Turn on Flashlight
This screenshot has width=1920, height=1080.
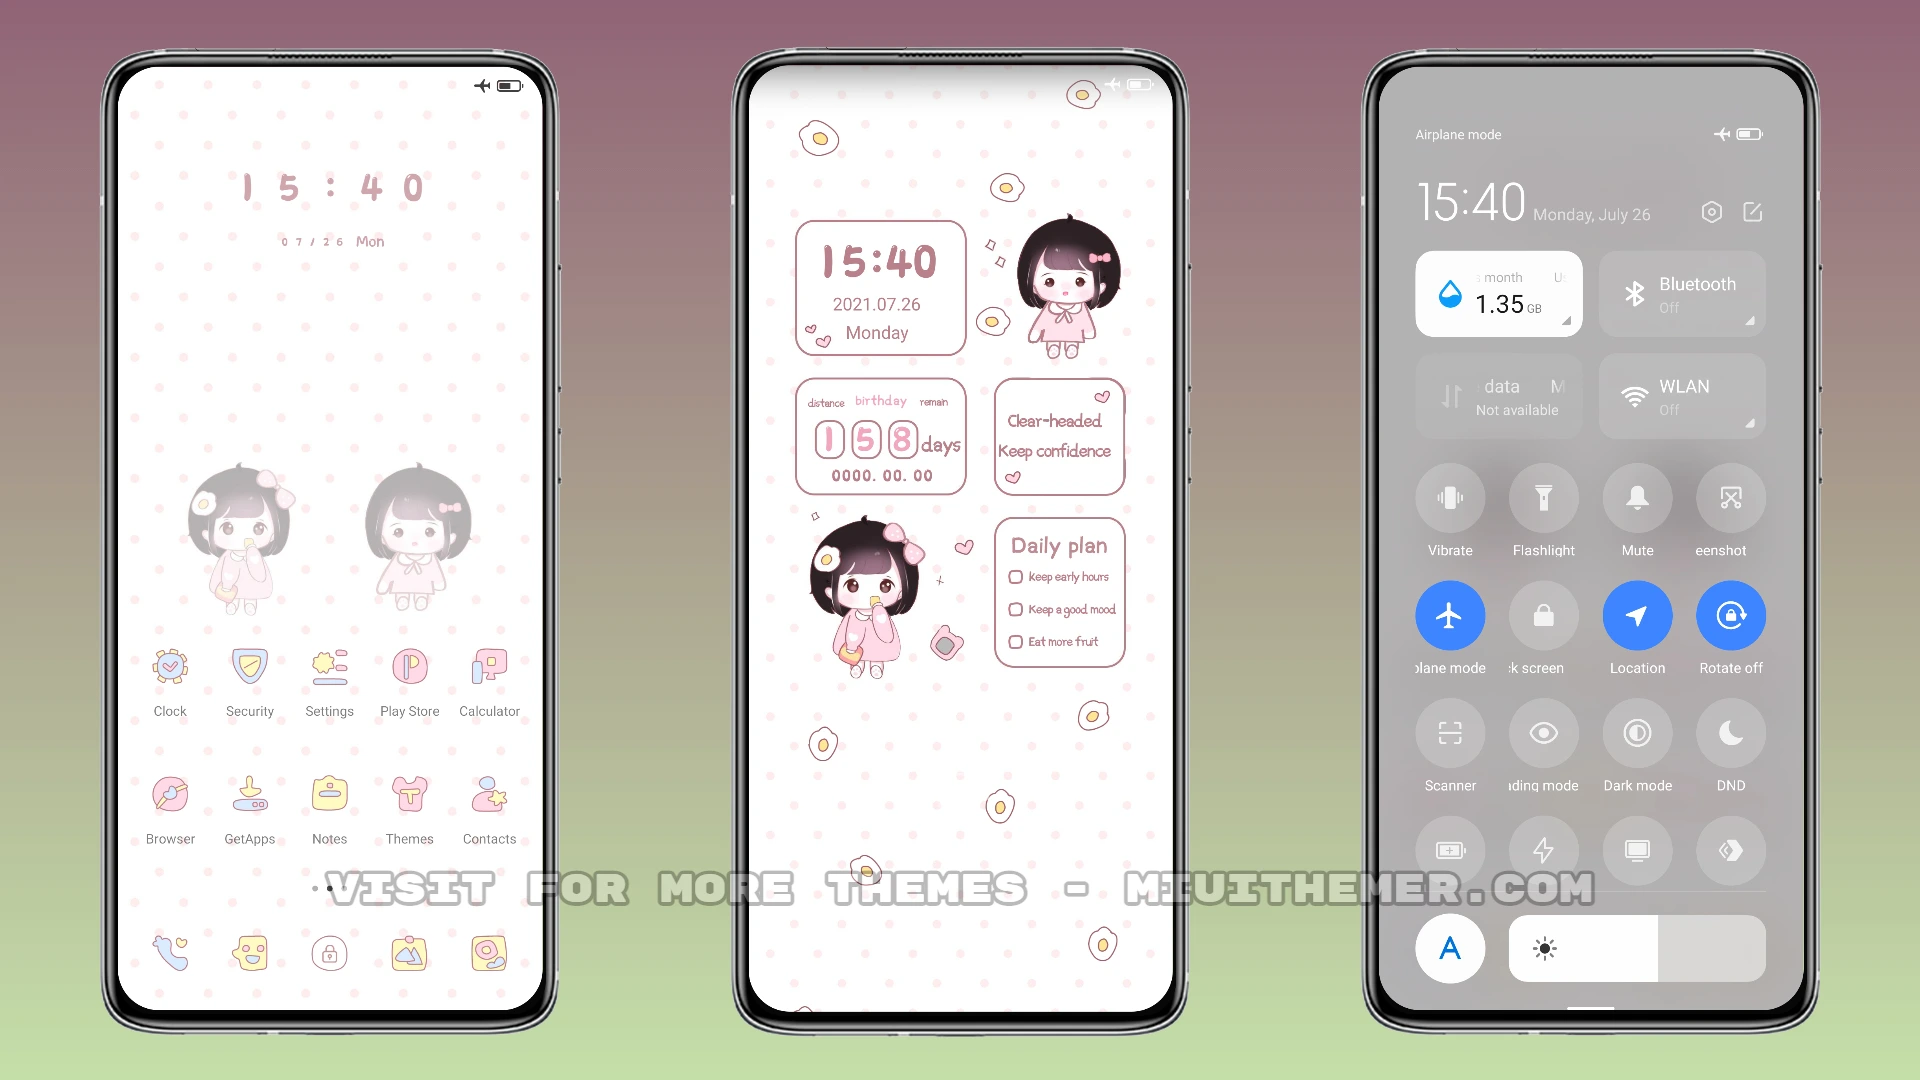pyautogui.click(x=1543, y=497)
